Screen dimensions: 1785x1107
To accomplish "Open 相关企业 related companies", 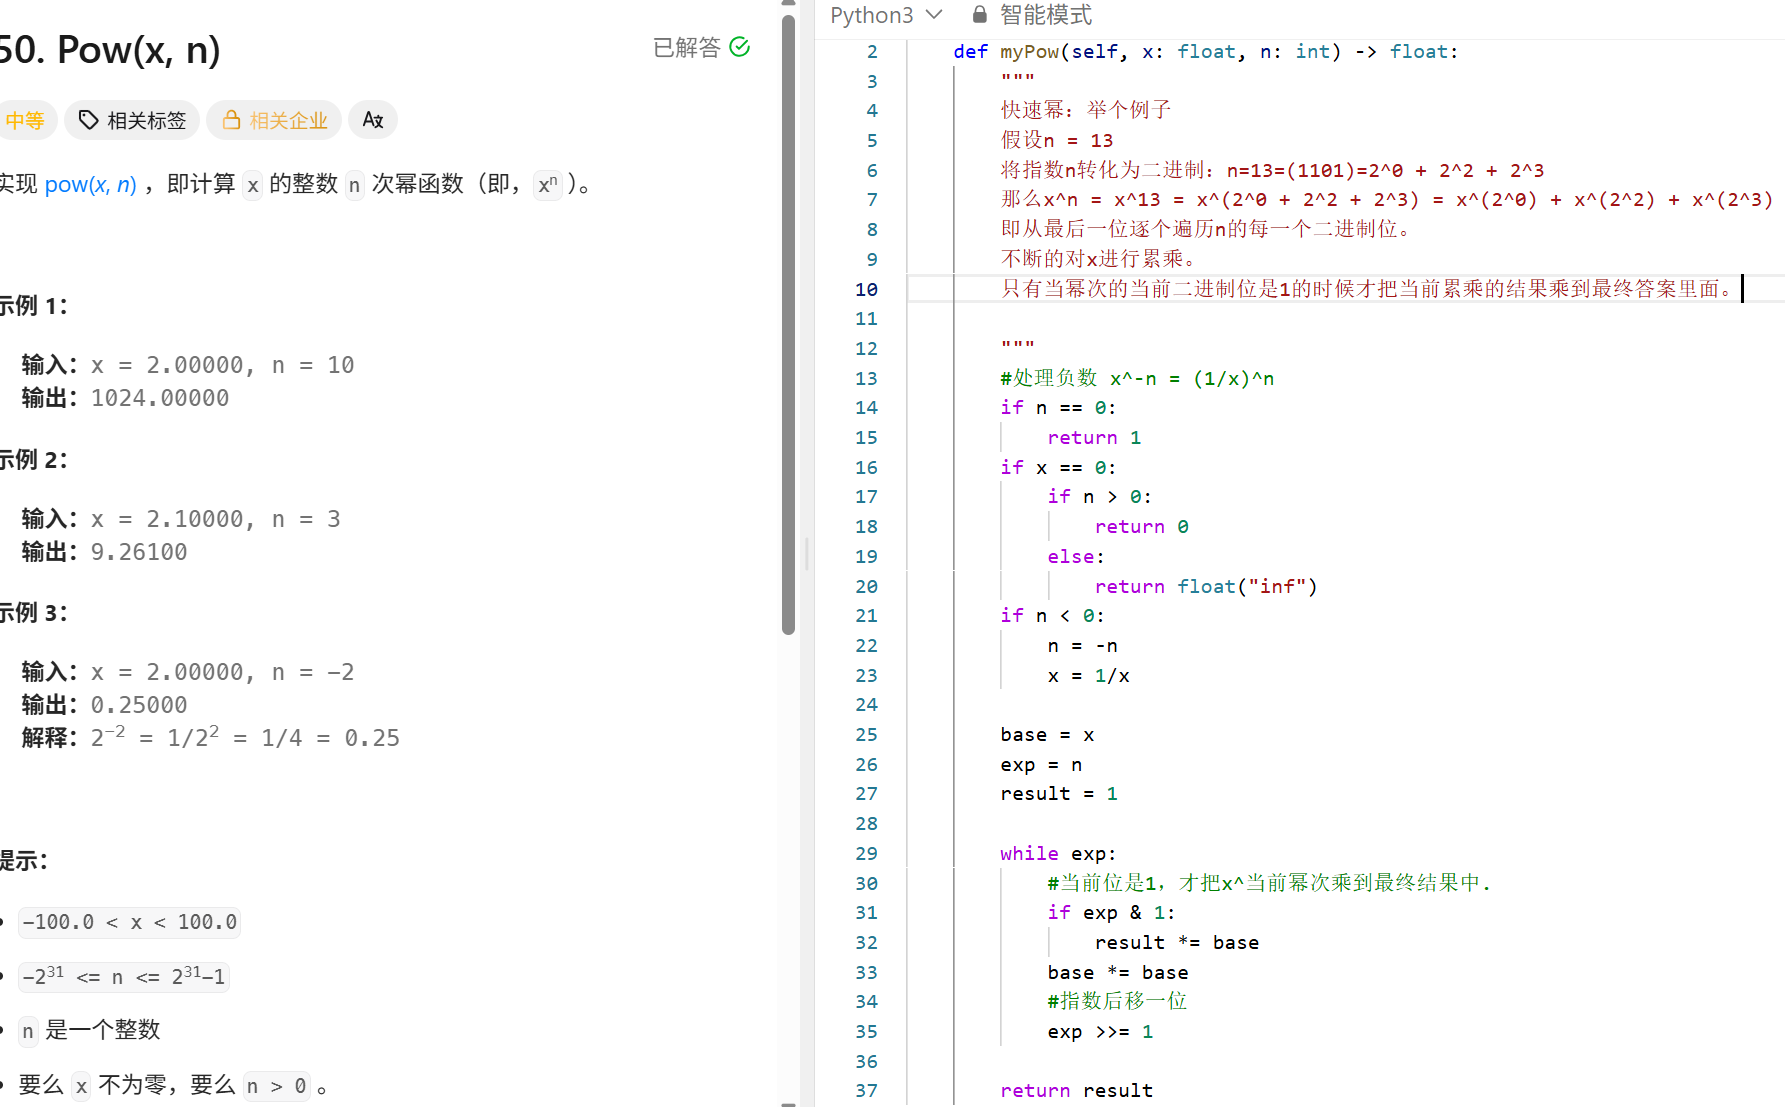I will pyautogui.click(x=274, y=120).
